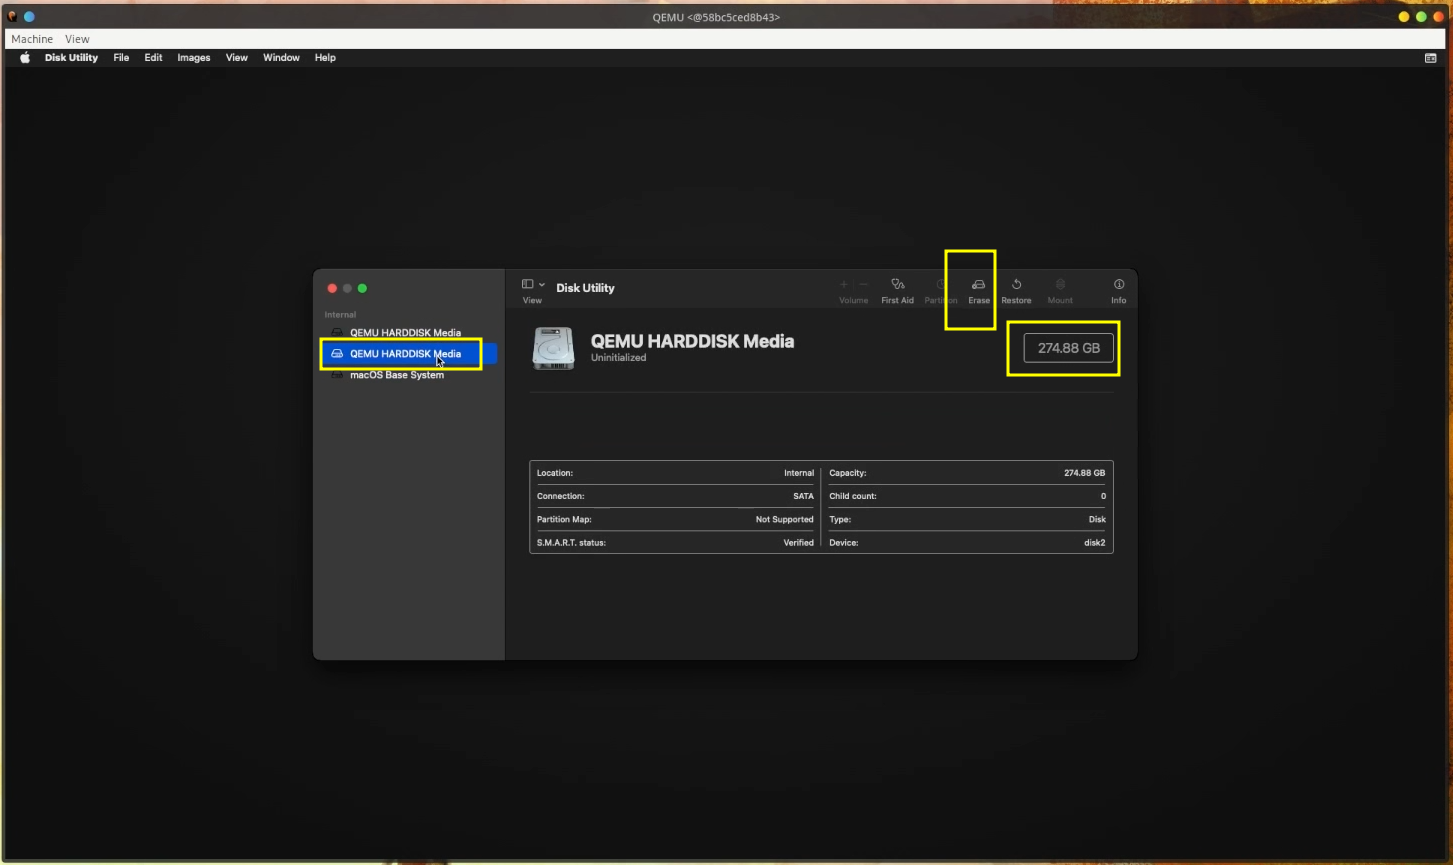Open the QEMU Machine menu
1453x865 pixels.
[x=32, y=39]
